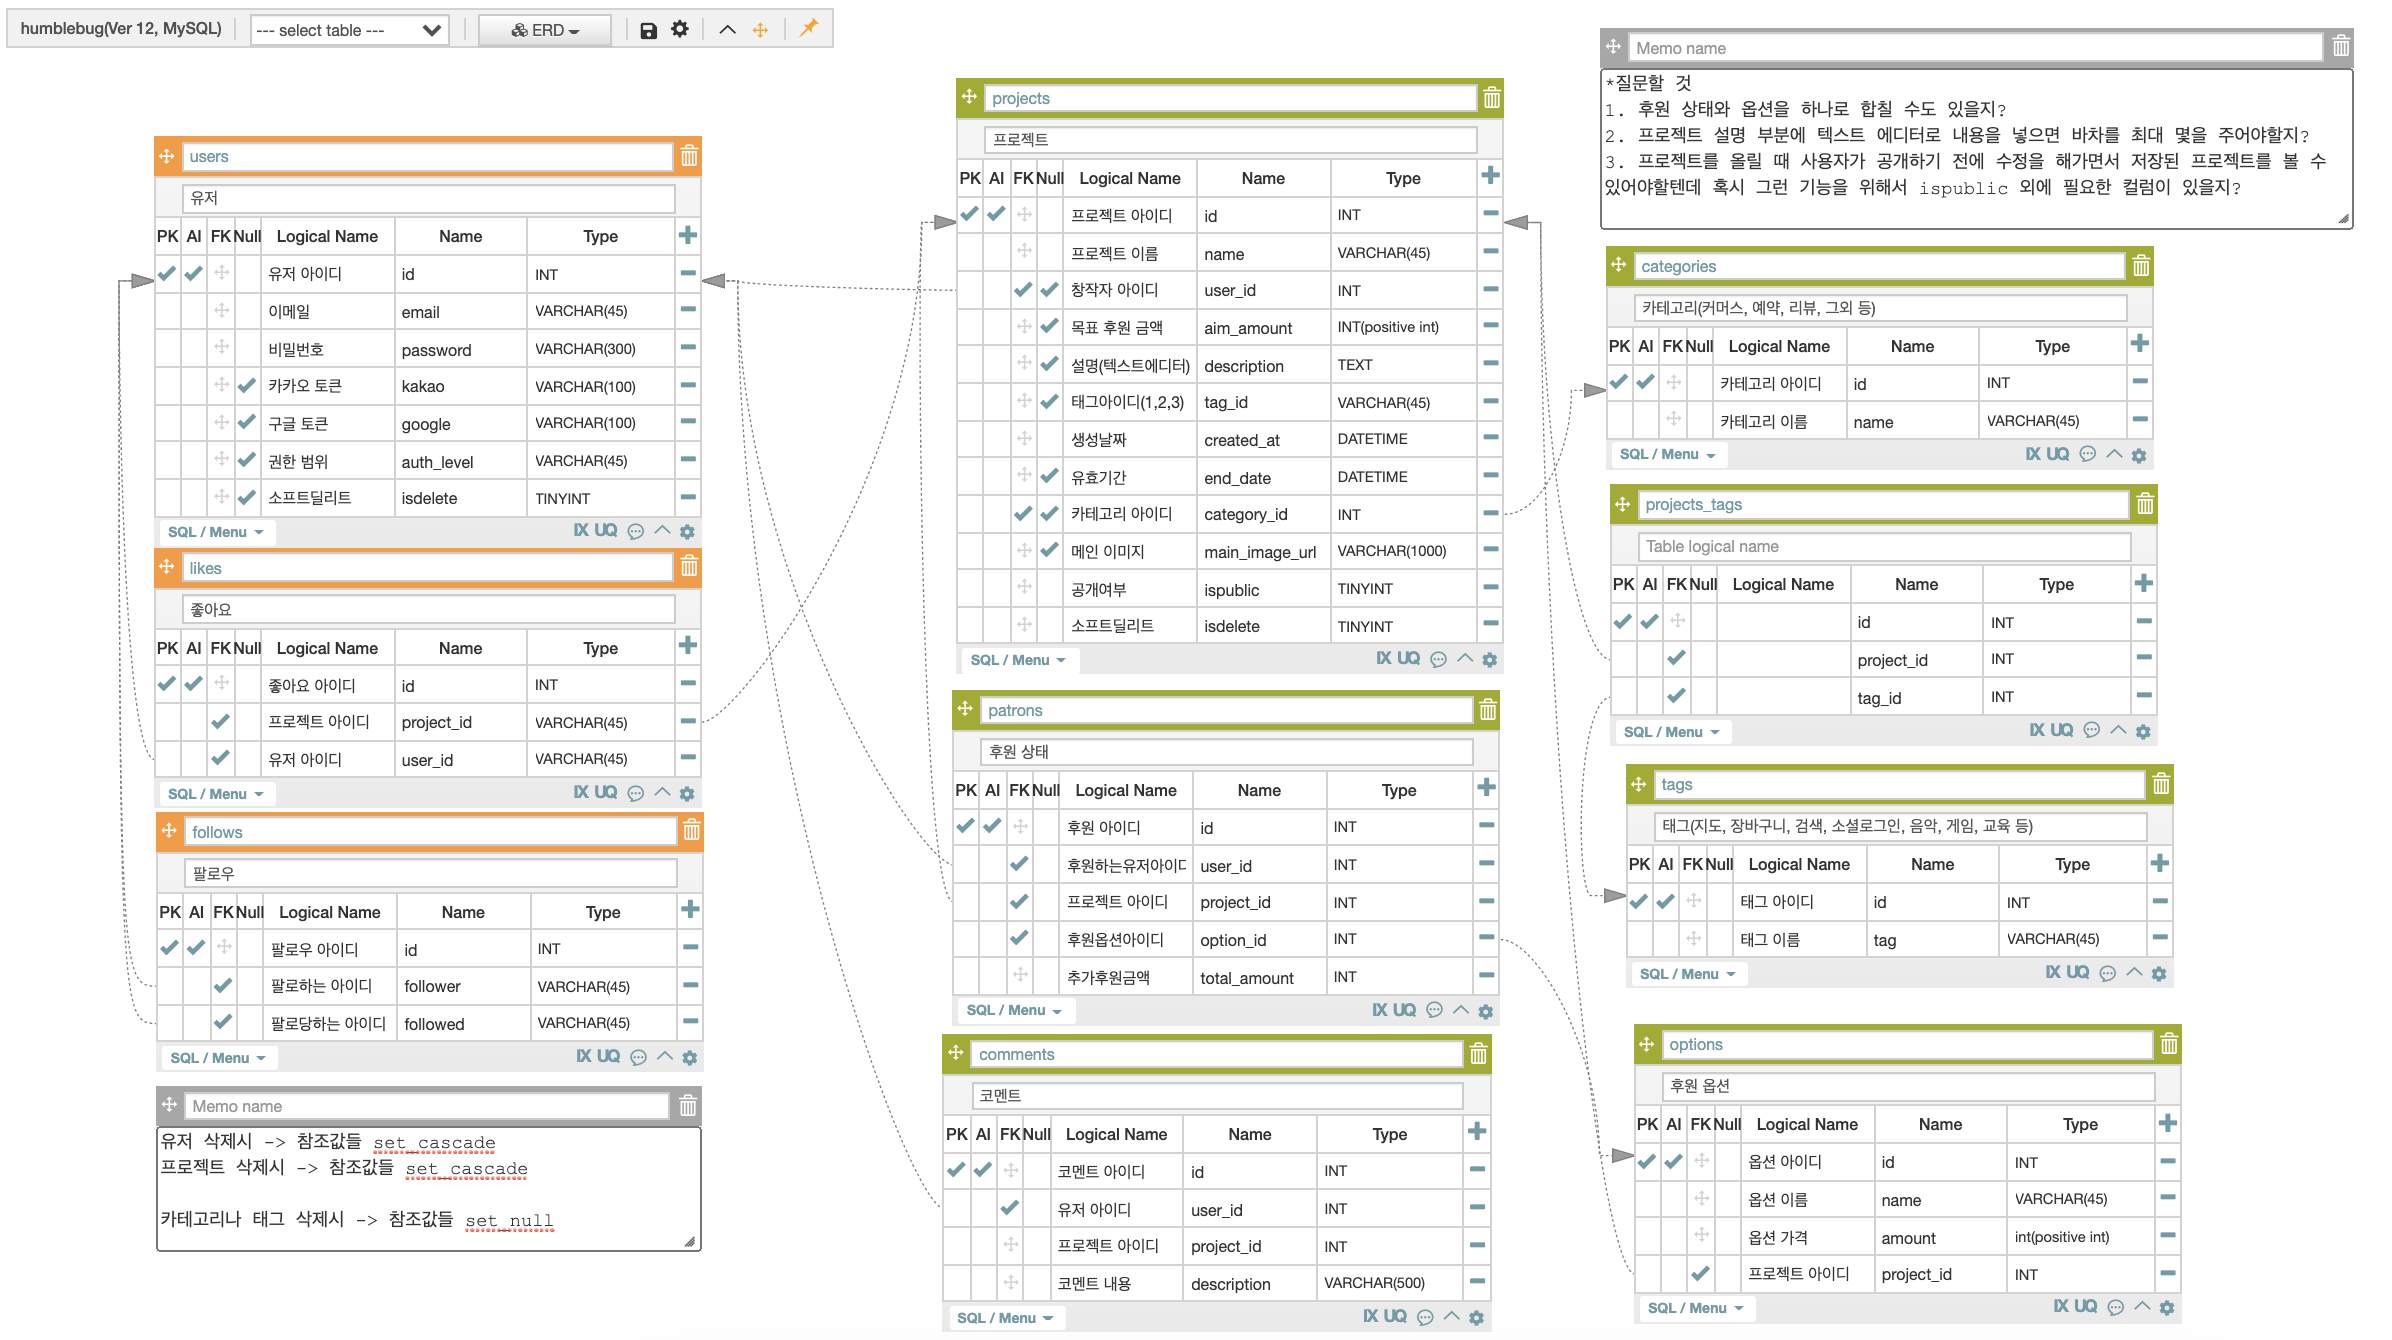The height and width of the screenshot is (1340, 2392).
Task: Click the projects_tags logical name field
Action: [1884, 546]
